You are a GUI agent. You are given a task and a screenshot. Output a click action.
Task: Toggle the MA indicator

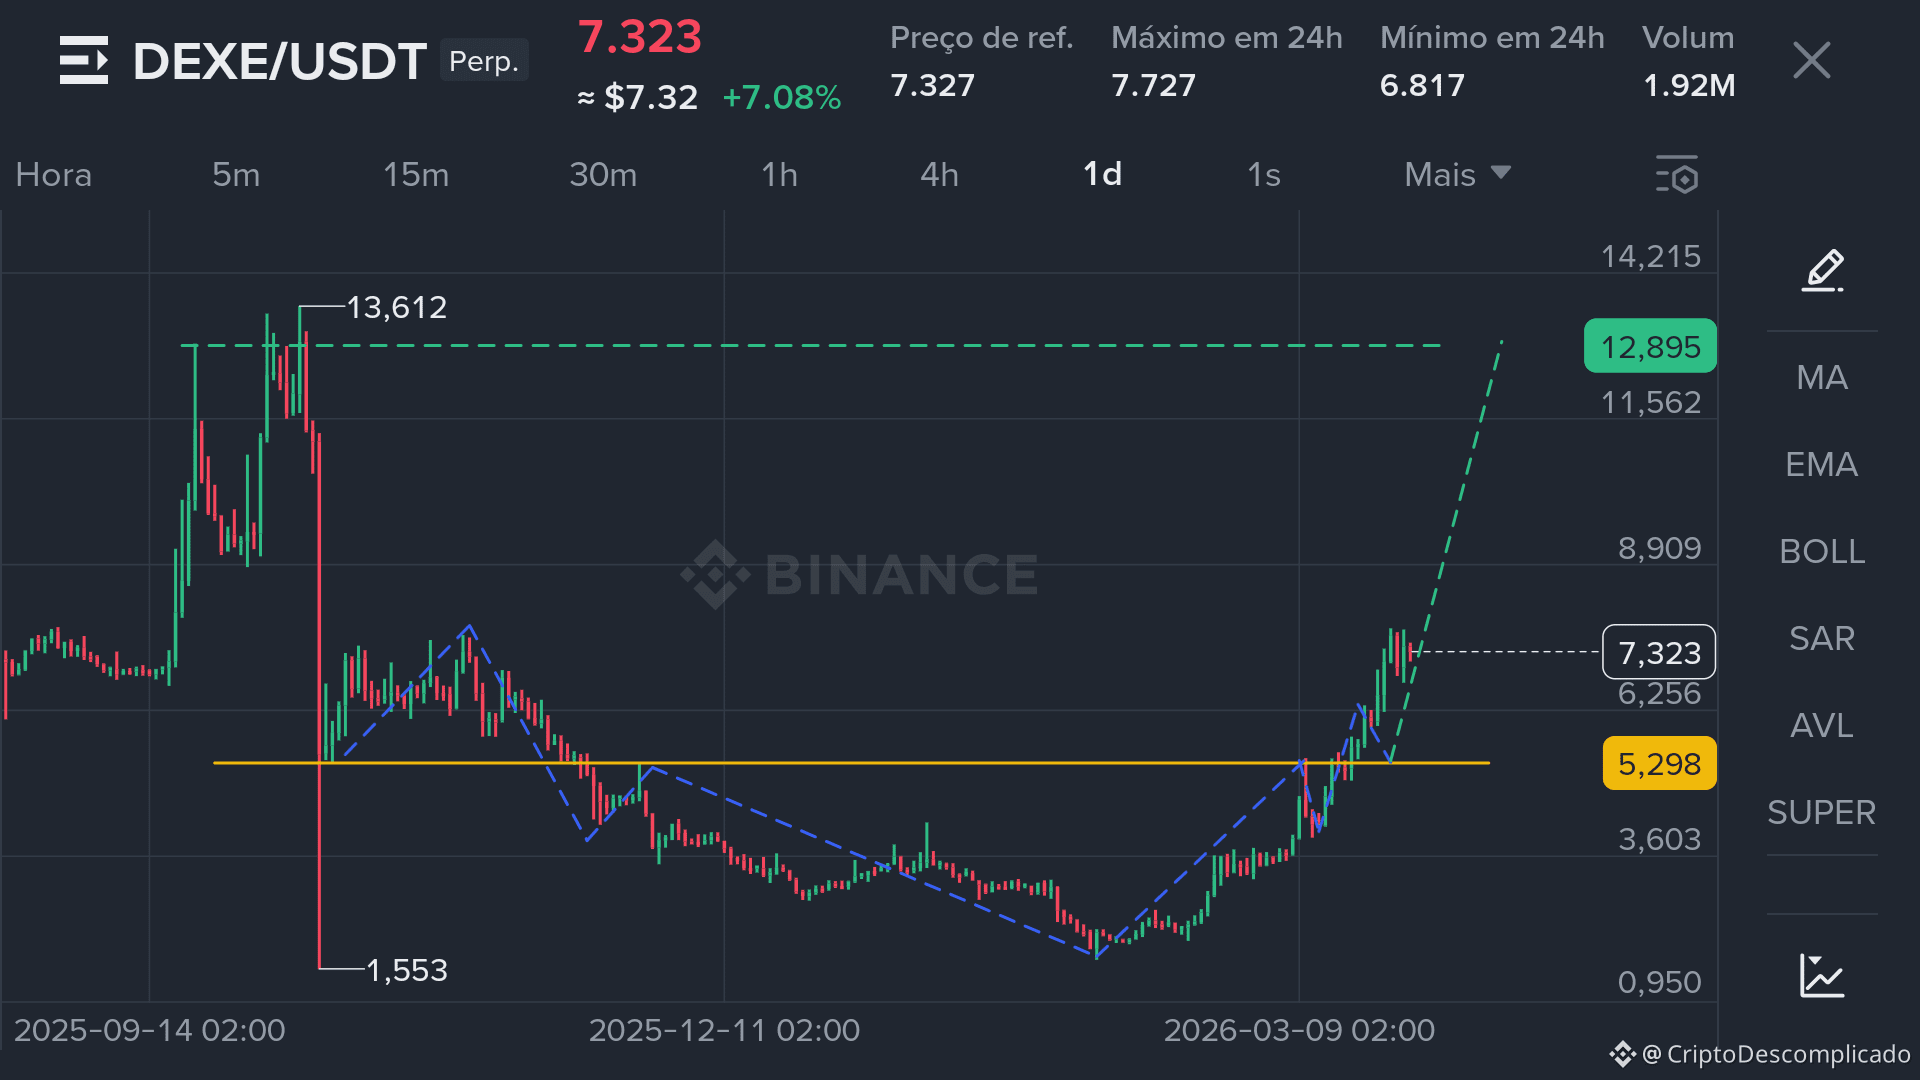click(x=1822, y=378)
